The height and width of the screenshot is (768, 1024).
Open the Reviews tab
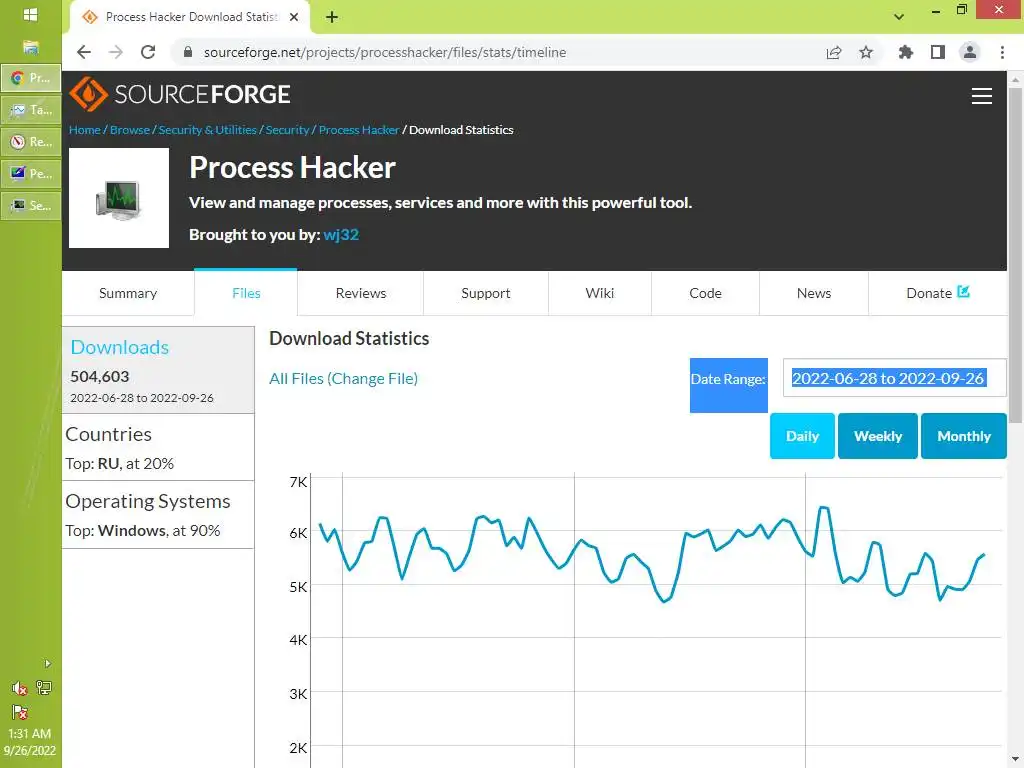tap(360, 293)
